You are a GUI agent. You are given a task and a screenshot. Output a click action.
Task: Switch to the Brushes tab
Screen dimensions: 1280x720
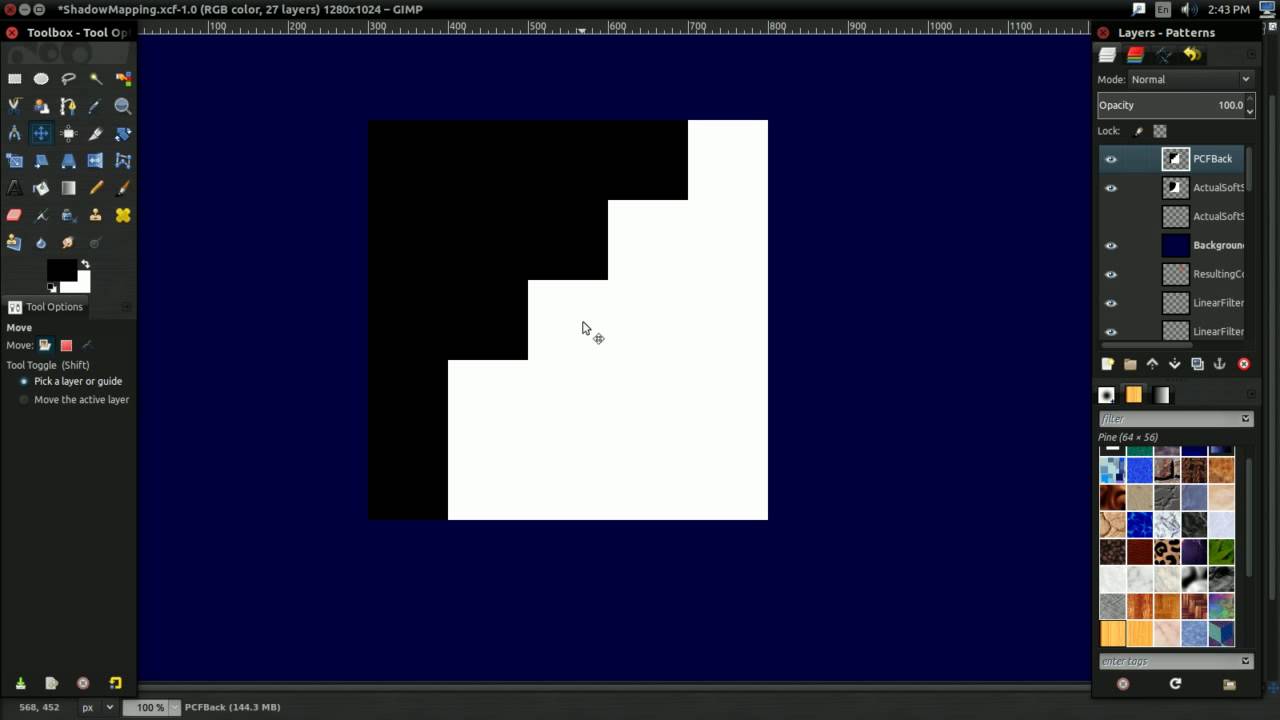[x=1106, y=395]
